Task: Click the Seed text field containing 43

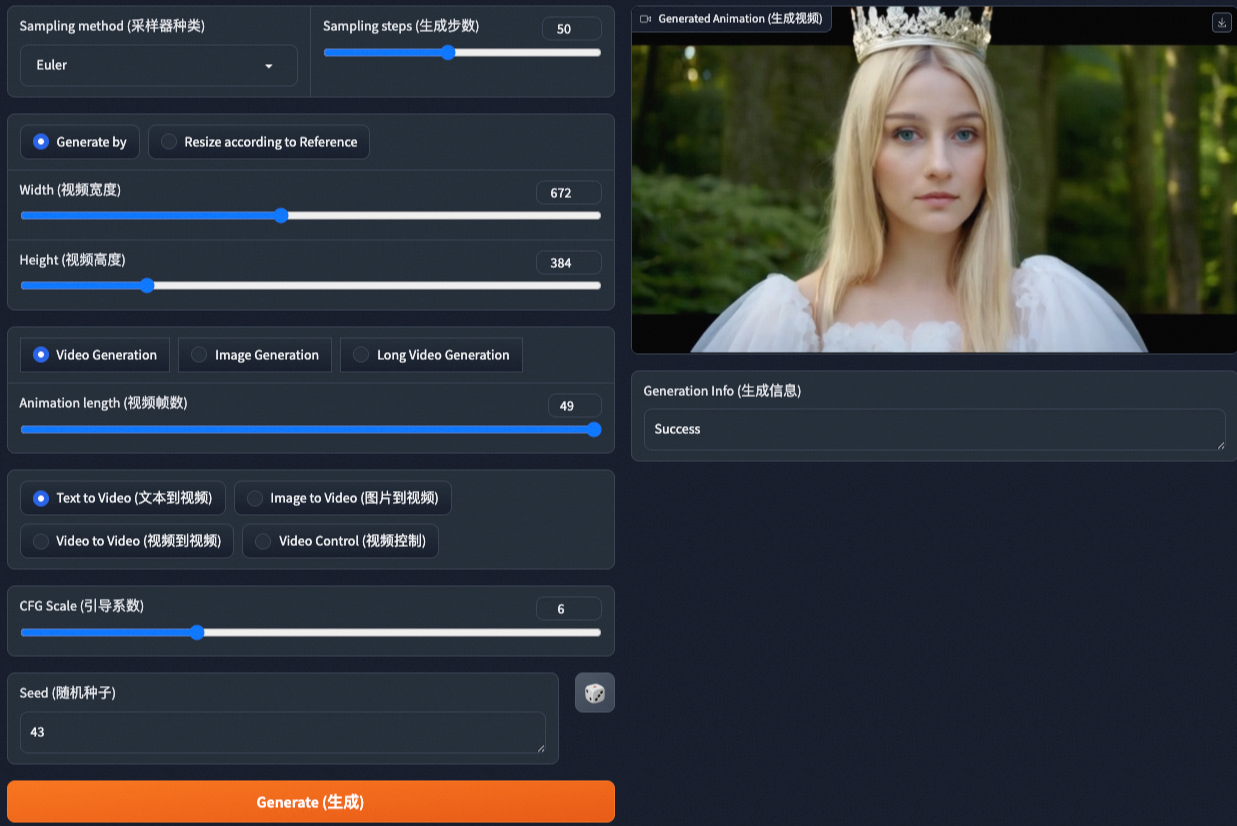Action: [283, 733]
